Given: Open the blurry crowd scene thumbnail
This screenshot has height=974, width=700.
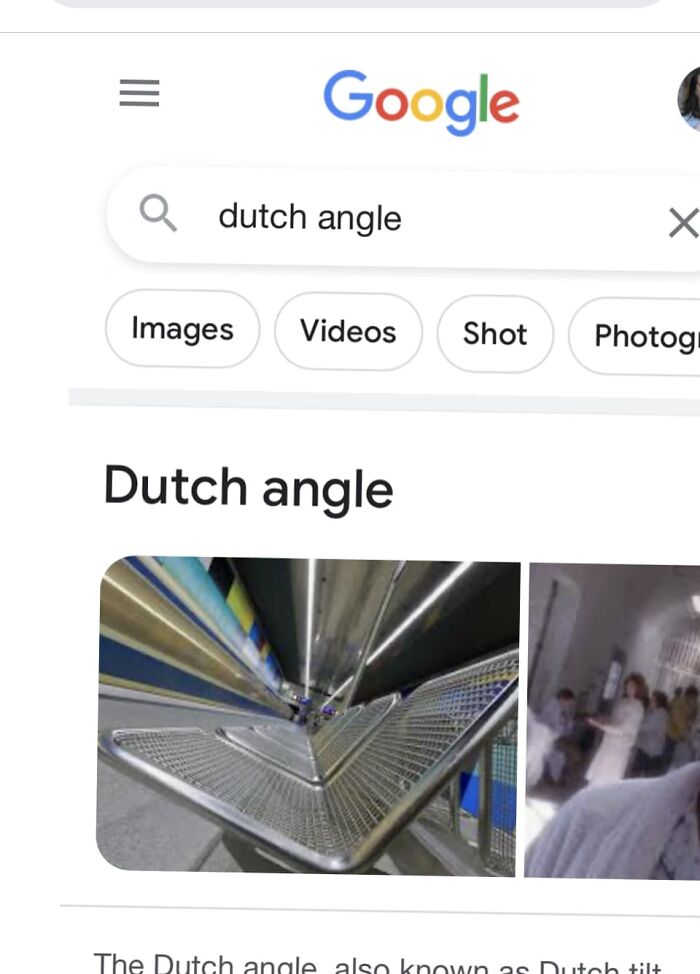Looking at the screenshot, I should (612, 721).
